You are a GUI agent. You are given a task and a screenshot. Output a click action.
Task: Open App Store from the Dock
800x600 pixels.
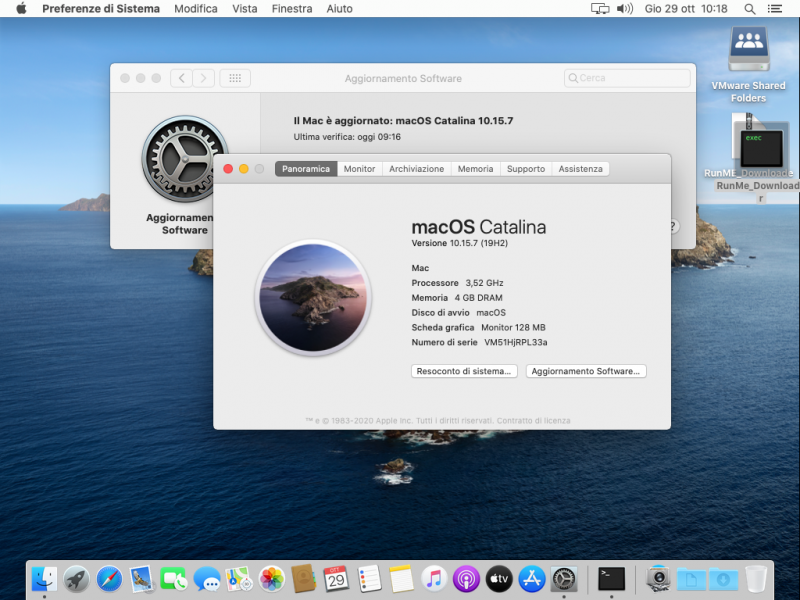click(532, 579)
